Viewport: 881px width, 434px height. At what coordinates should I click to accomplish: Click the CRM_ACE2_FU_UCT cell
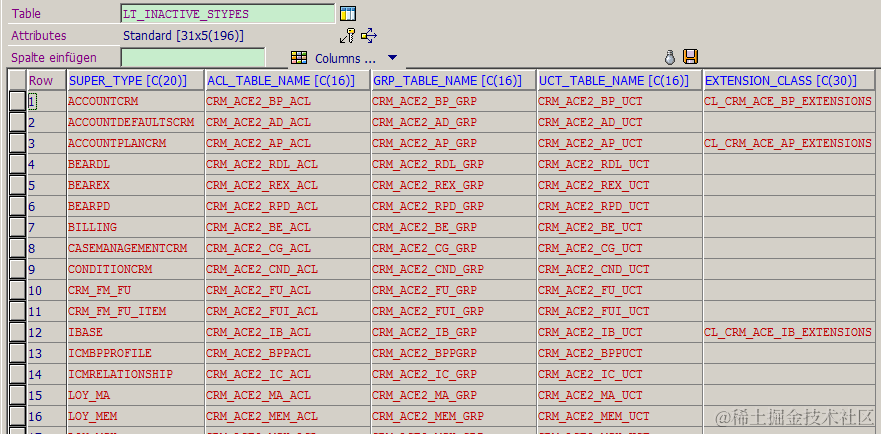coord(619,290)
